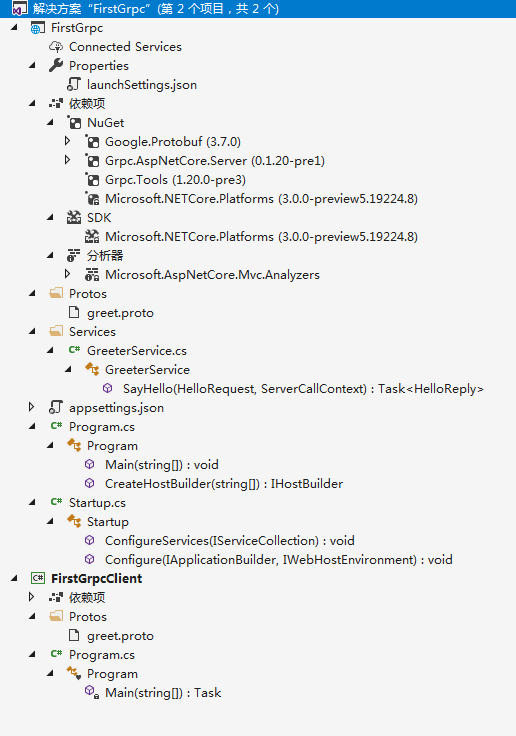Click the FirstGrpcClient C# project icon
This screenshot has height=736, width=516.
pyautogui.click(x=38, y=578)
